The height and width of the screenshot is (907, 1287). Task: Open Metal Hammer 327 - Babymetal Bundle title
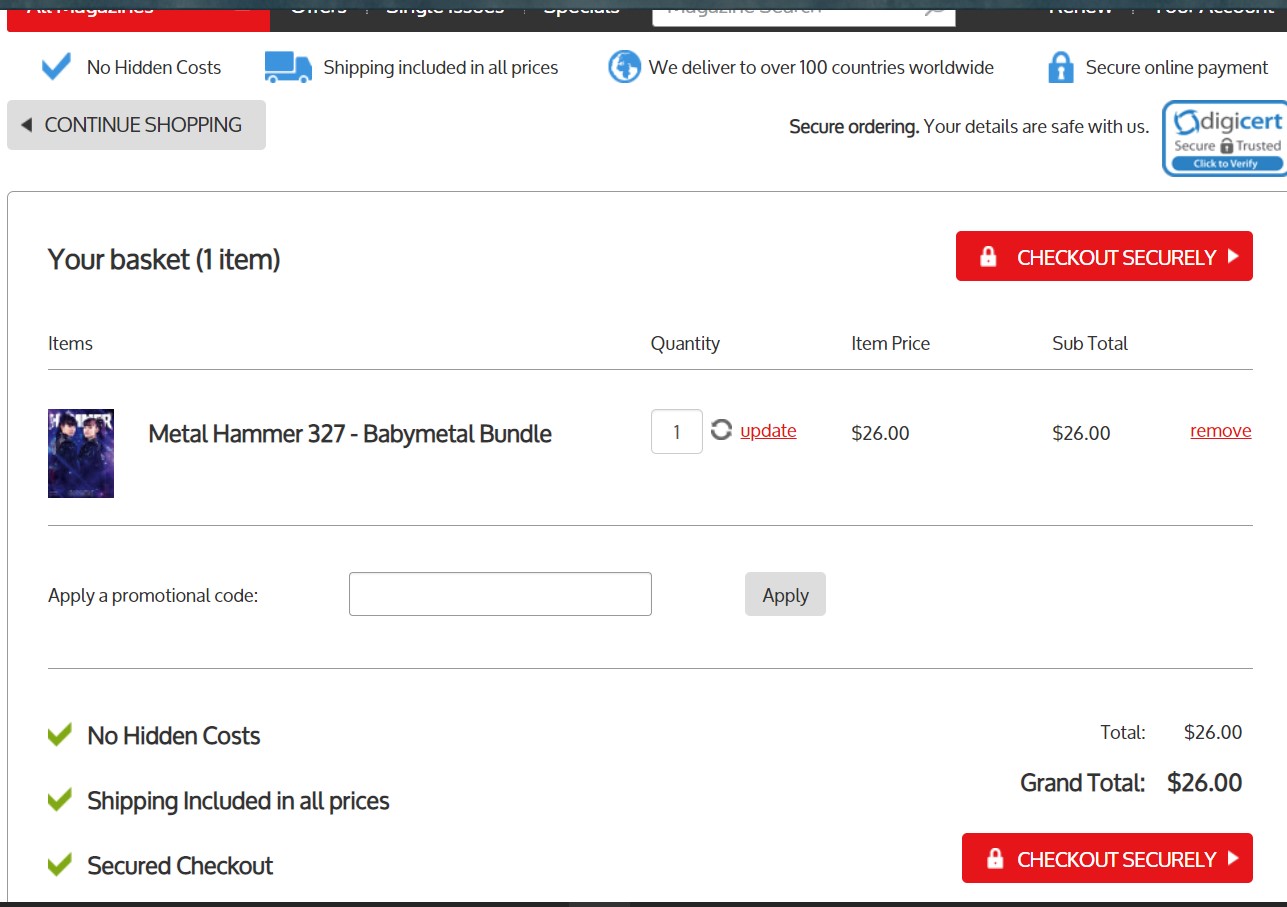tap(350, 433)
